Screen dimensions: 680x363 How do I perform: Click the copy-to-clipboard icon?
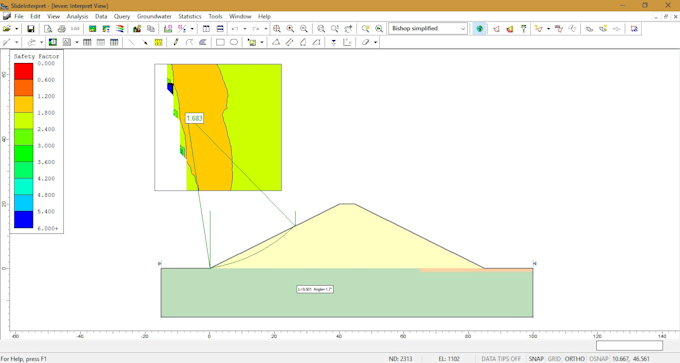pos(151,29)
